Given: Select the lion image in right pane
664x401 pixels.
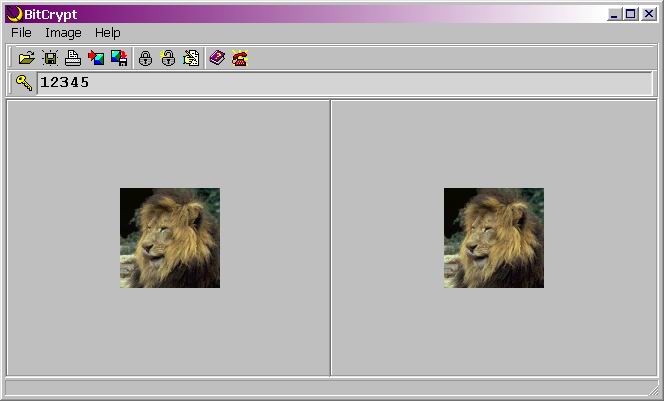Looking at the screenshot, I should pos(494,238).
